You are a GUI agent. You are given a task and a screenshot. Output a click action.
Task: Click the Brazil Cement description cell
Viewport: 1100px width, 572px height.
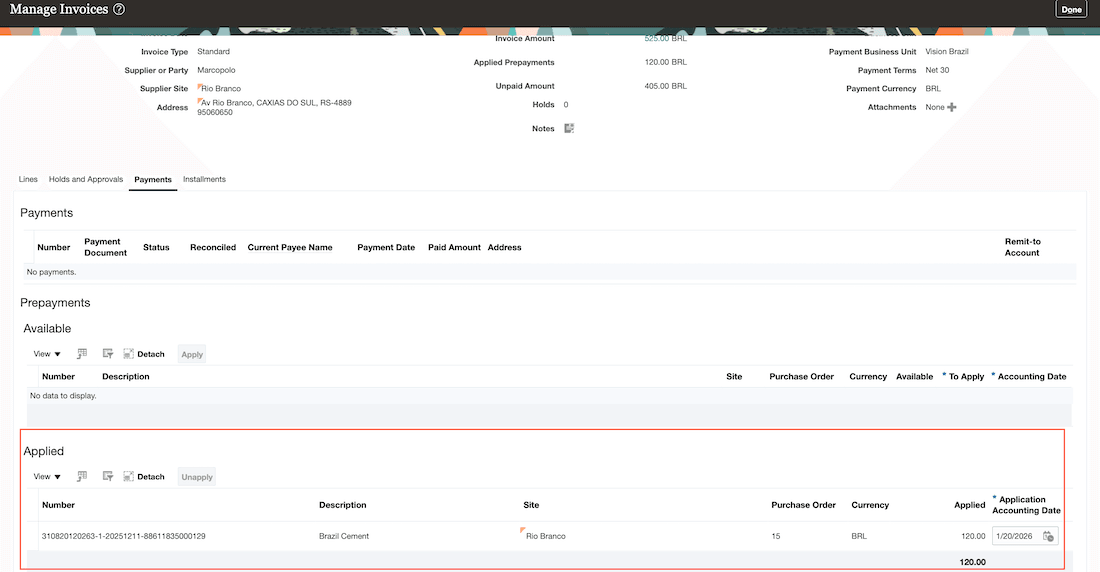coord(344,536)
